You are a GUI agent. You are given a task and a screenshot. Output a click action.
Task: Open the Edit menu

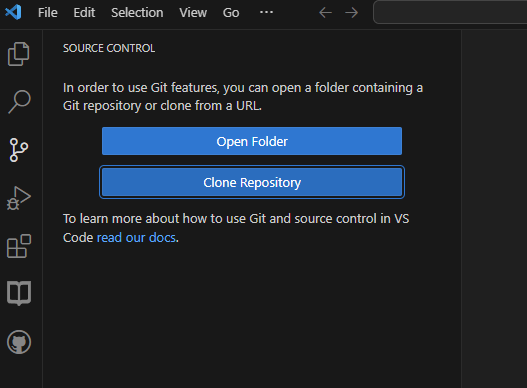(x=84, y=13)
